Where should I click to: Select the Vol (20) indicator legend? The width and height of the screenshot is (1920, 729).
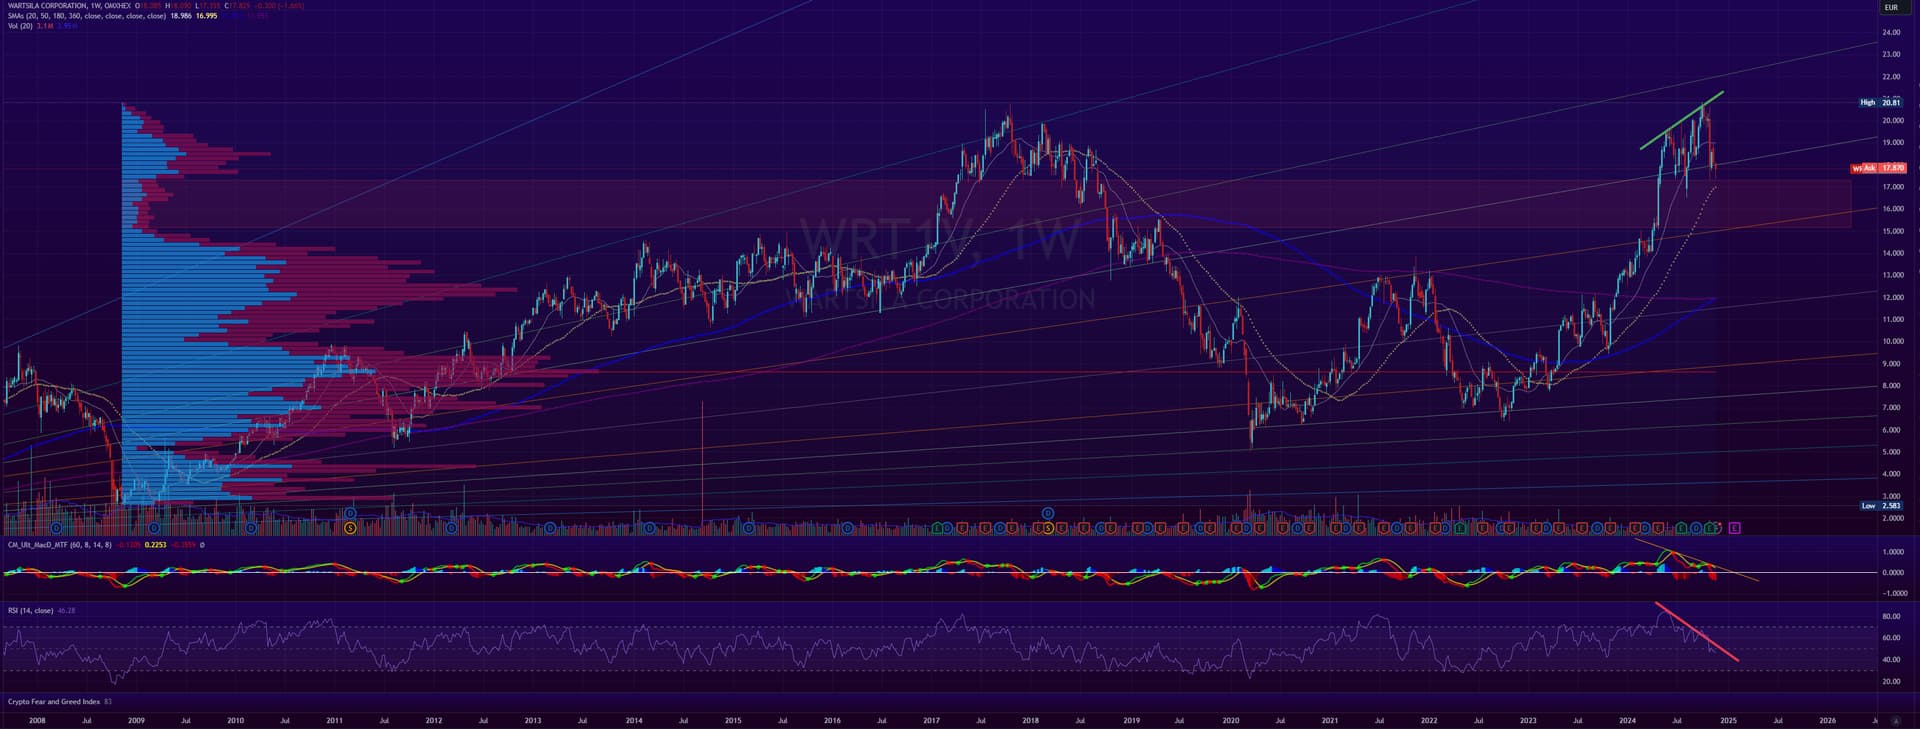(x=20, y=26)
